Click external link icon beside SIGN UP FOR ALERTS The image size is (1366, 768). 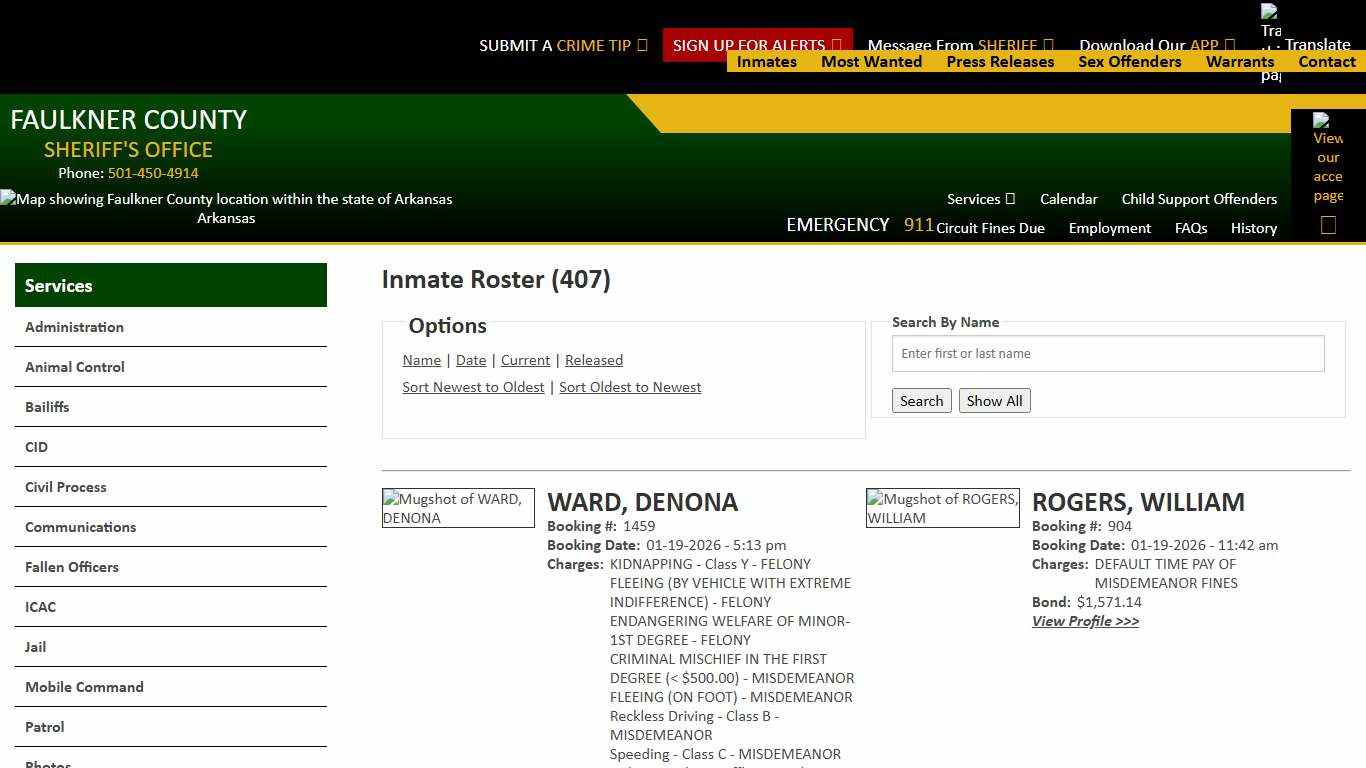(836, 45)
